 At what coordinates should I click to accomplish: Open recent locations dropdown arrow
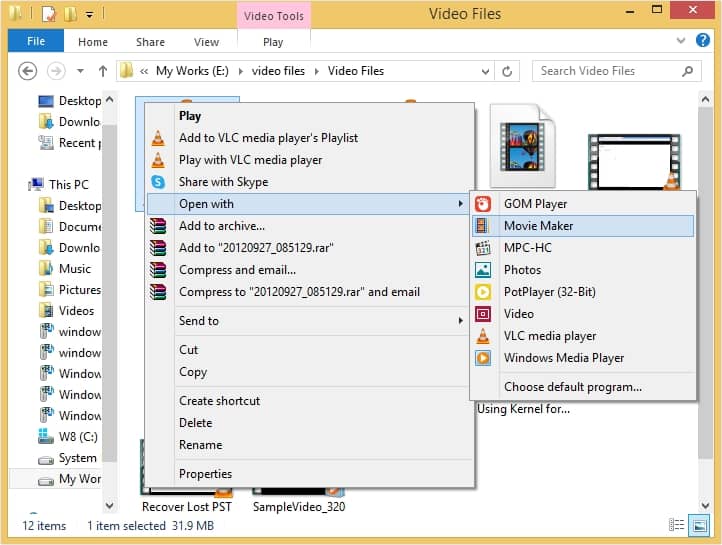[x=80, y=71]
